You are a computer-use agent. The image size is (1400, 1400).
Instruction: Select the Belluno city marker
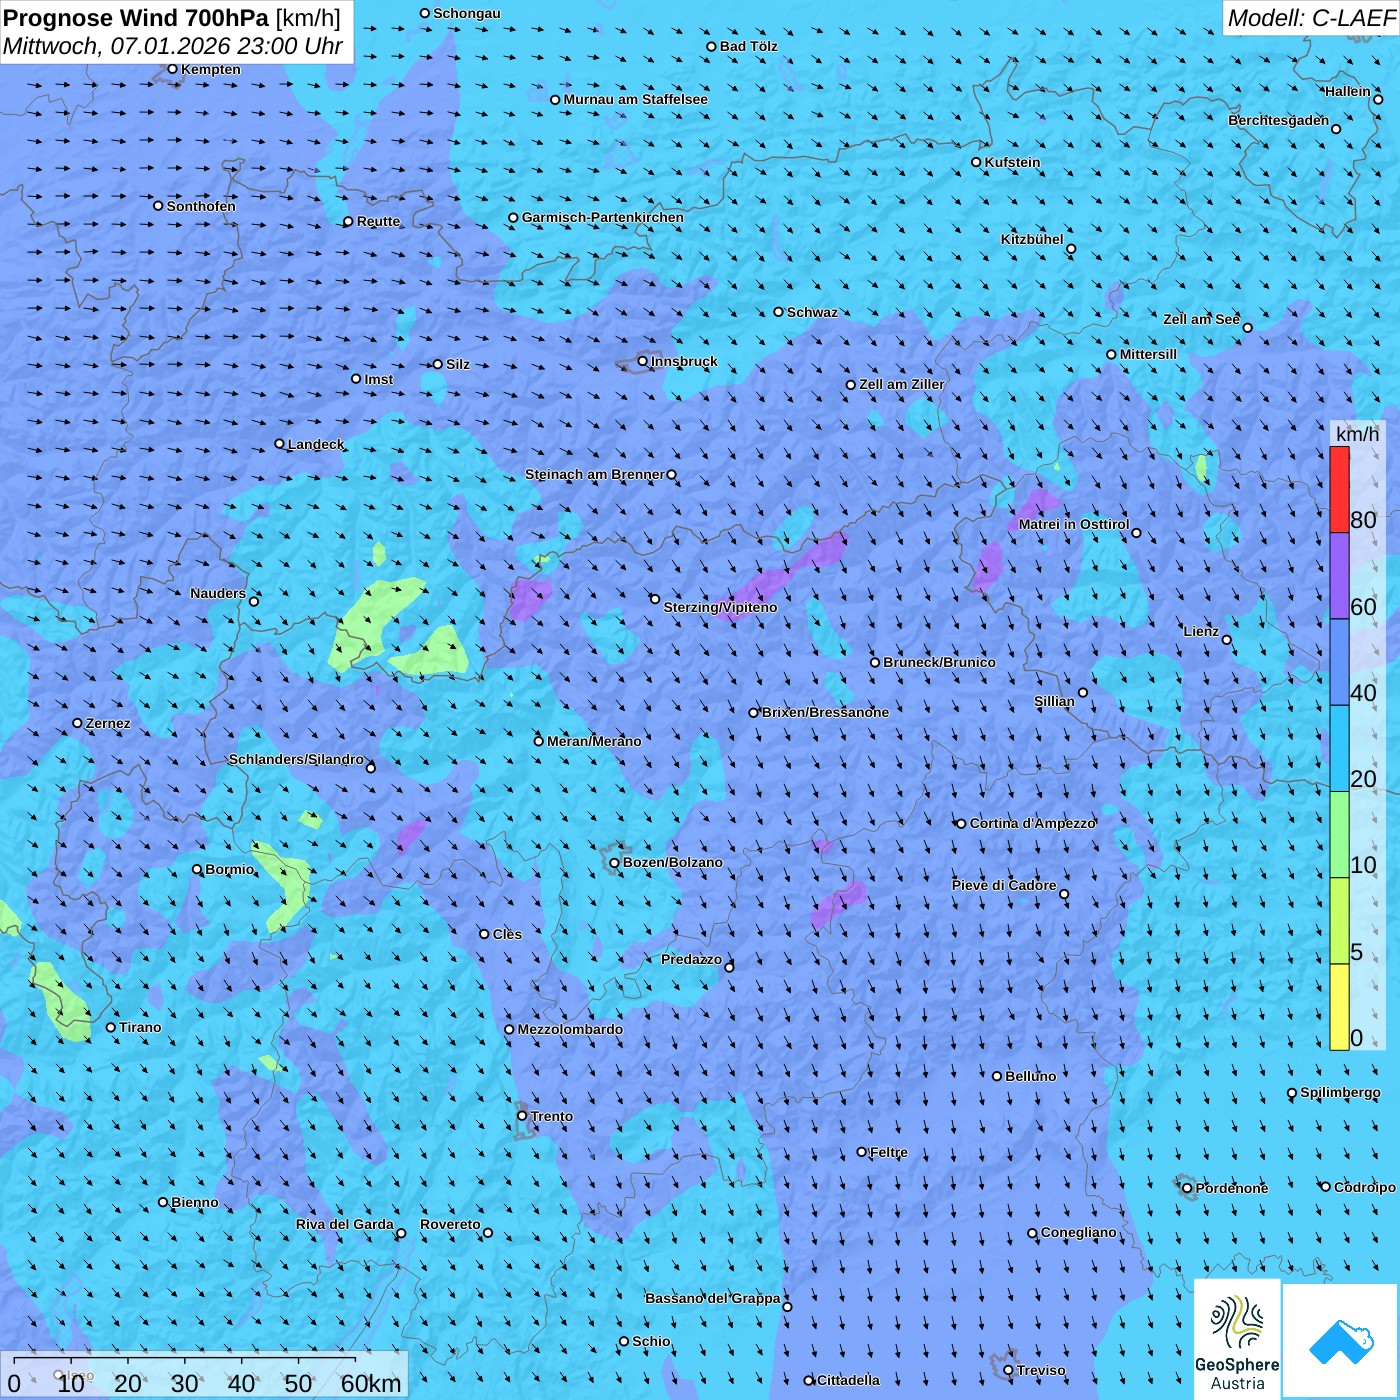(997, 1076)
